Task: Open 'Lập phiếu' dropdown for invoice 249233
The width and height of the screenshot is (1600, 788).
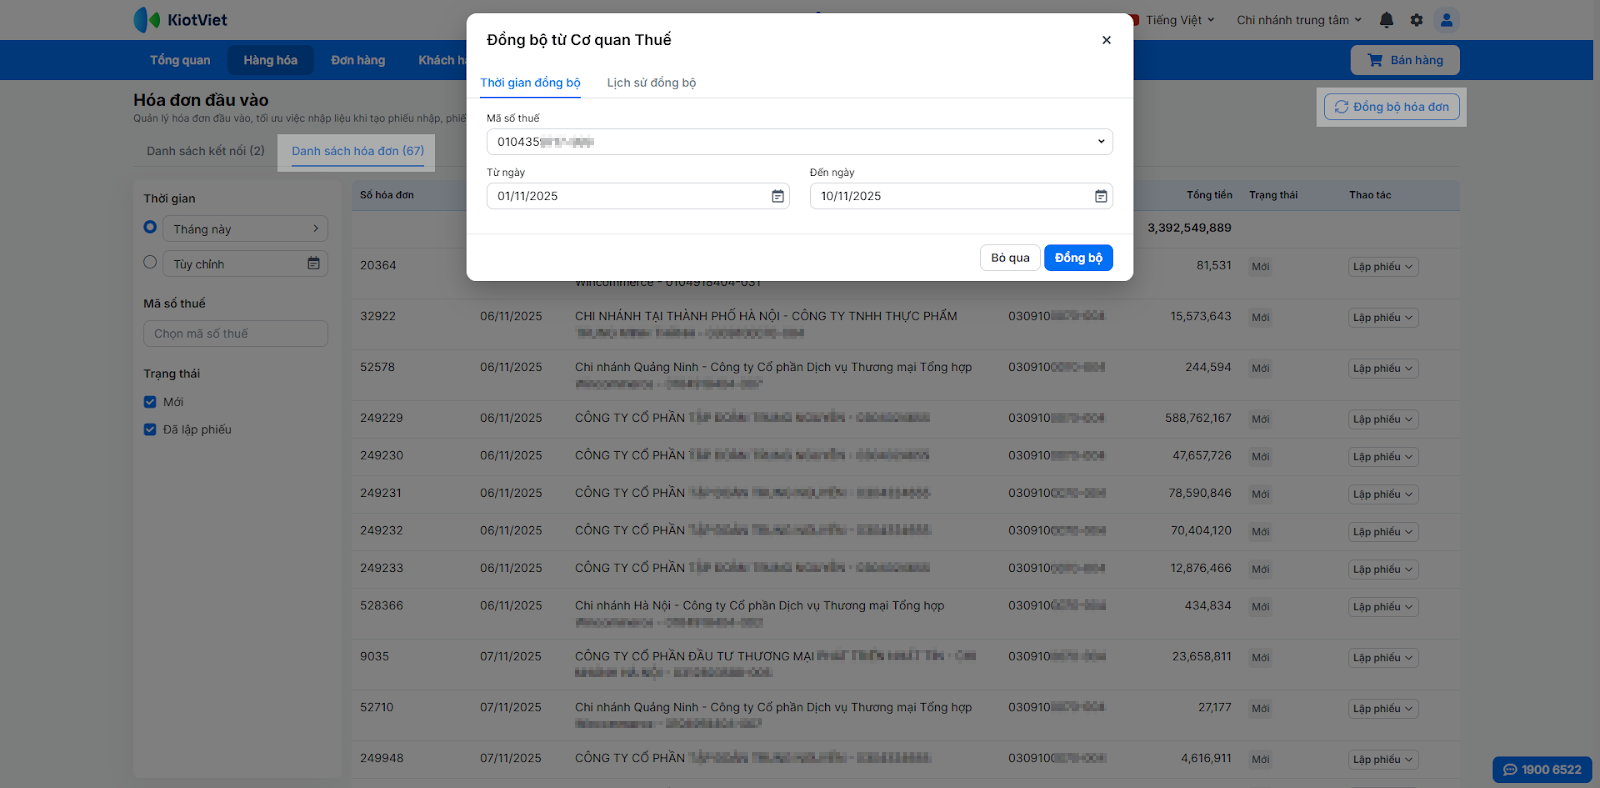Action: (1383, 570)
